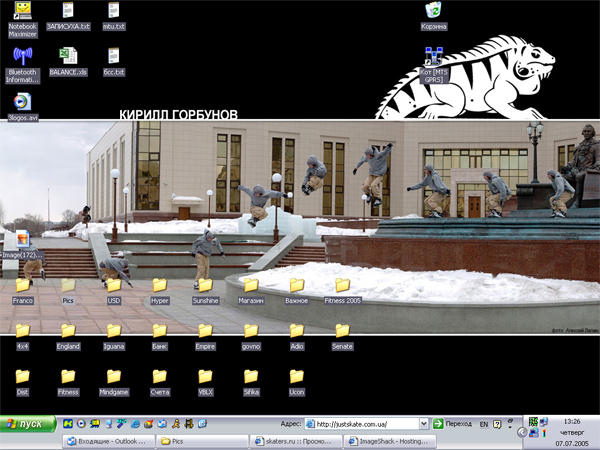The width and height of the screenshot is (600, 450).
Task: Click the EN language indicator
Action: pyautogui.click(x=483, y=424)
